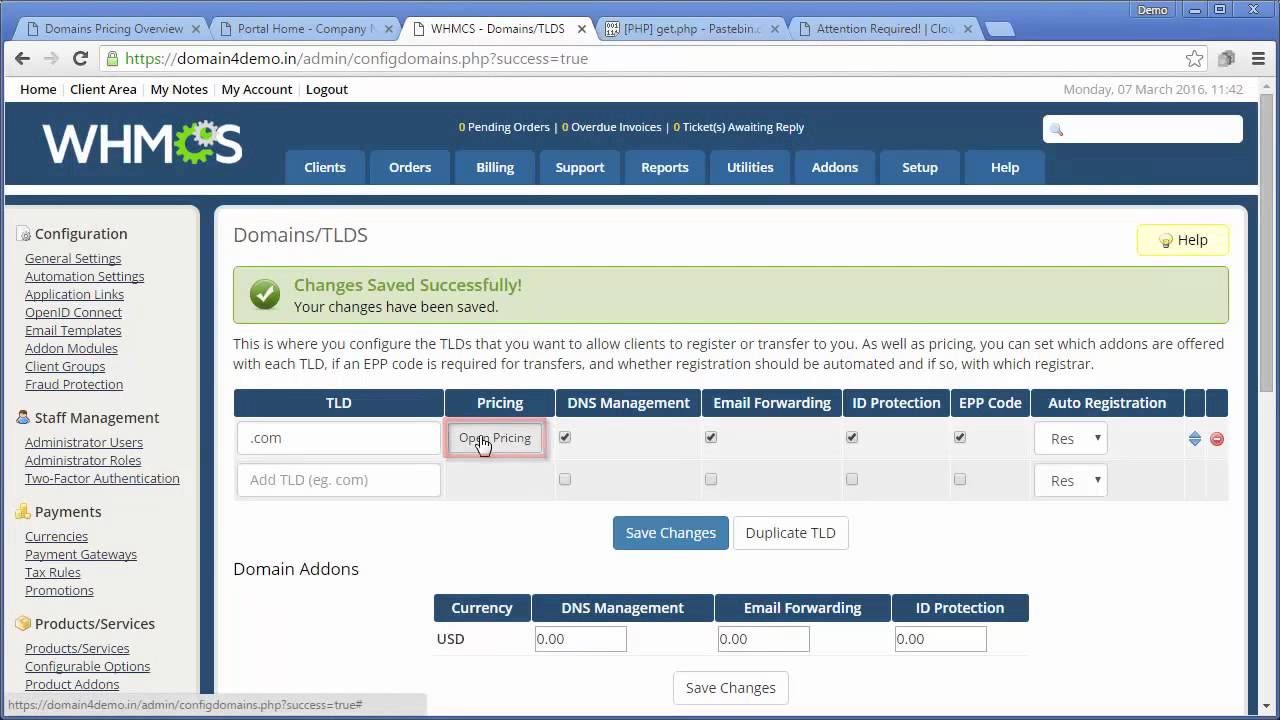Open the Chrome menu (hamburger icon)
This screenshot has height=720, width=1280.
click(1256, 58)
